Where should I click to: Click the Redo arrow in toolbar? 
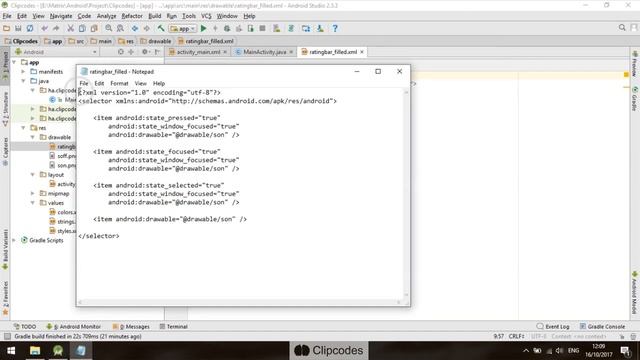coord(56,29)
